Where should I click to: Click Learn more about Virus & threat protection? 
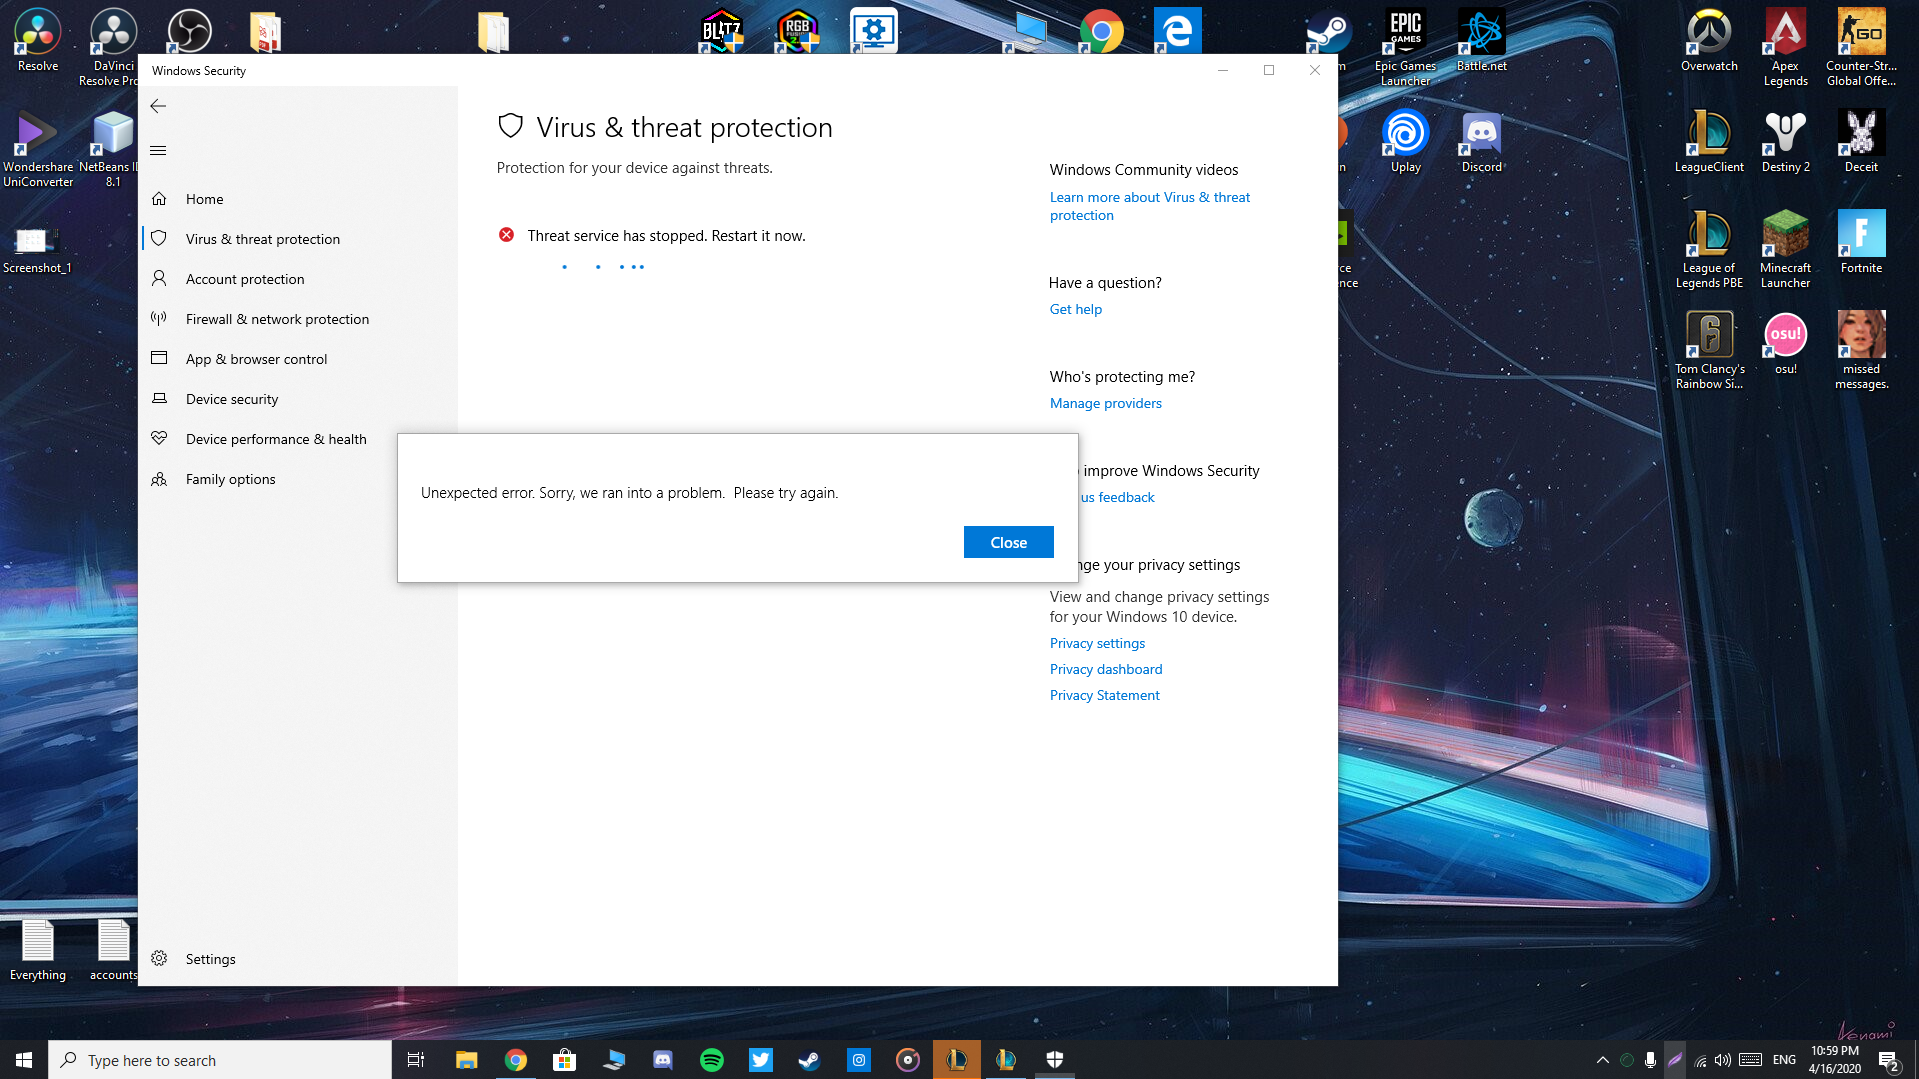(x=1150, y=206)
